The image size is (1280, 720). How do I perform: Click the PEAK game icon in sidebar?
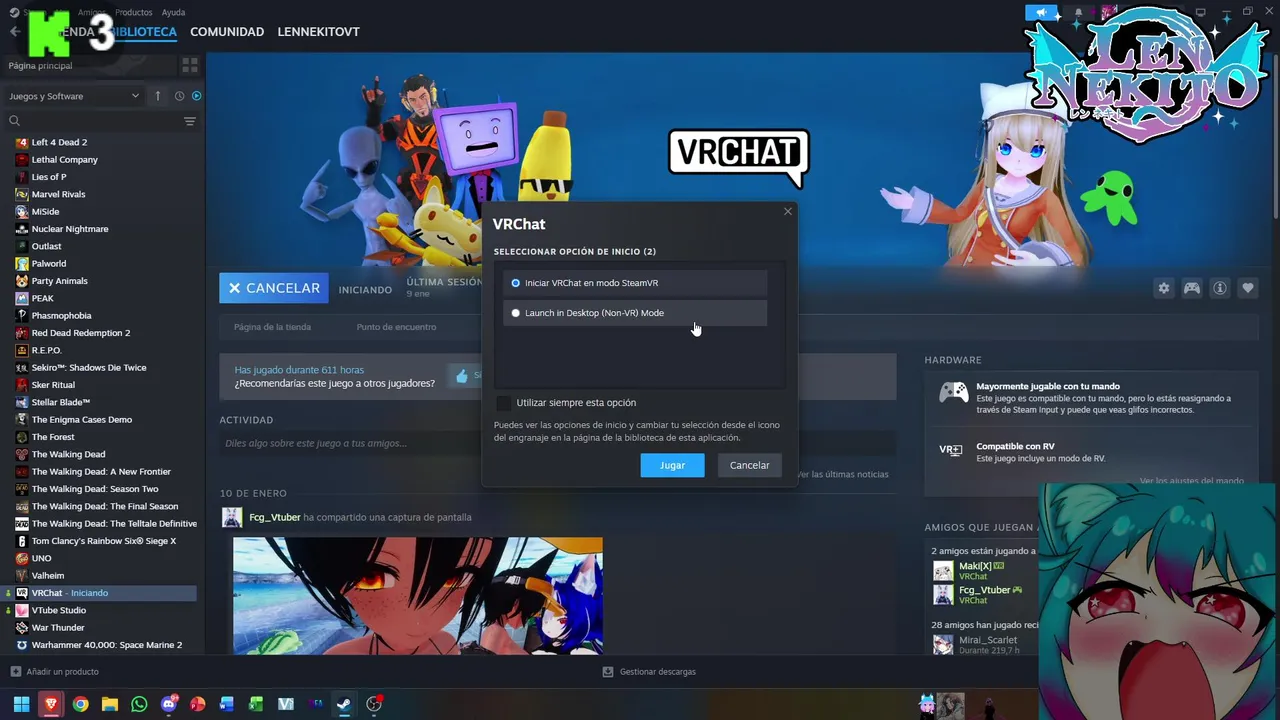click(22, 298)
